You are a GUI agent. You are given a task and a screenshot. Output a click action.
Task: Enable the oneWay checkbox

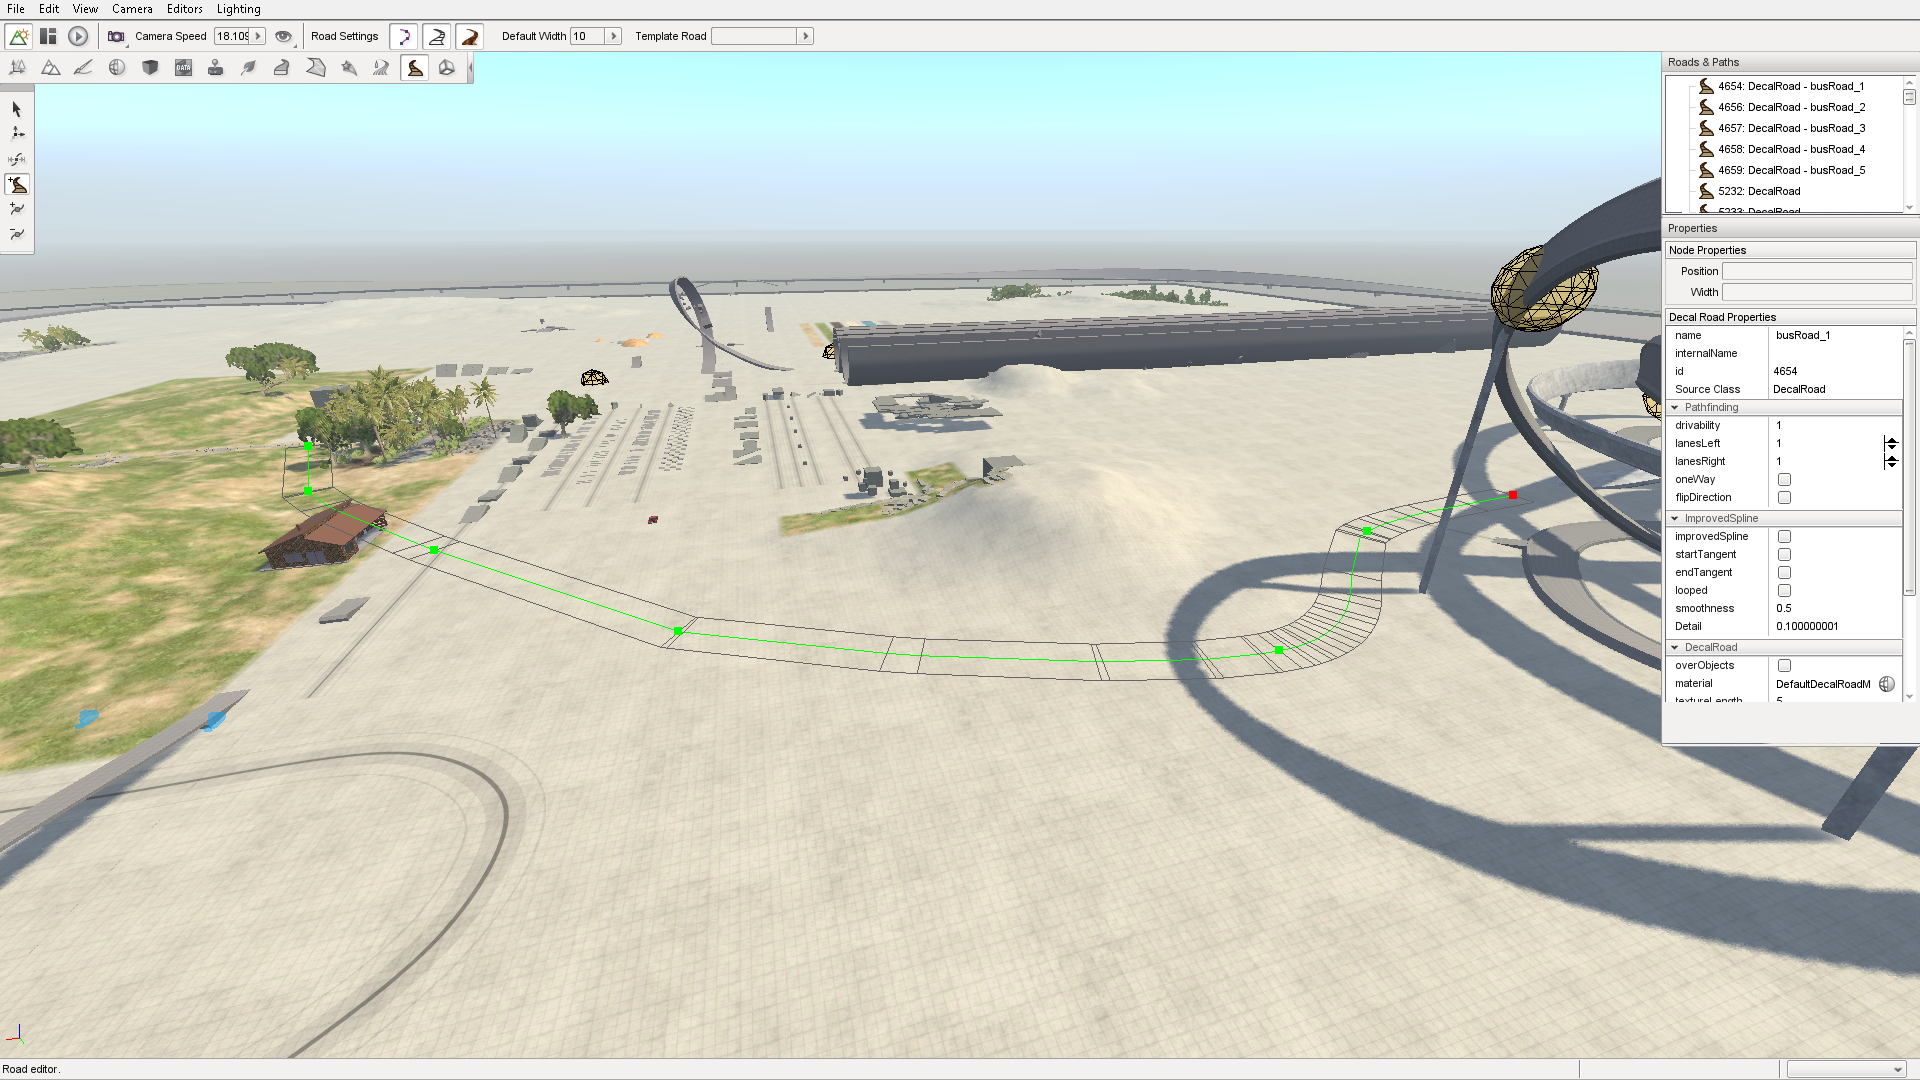pos(1785,480)
